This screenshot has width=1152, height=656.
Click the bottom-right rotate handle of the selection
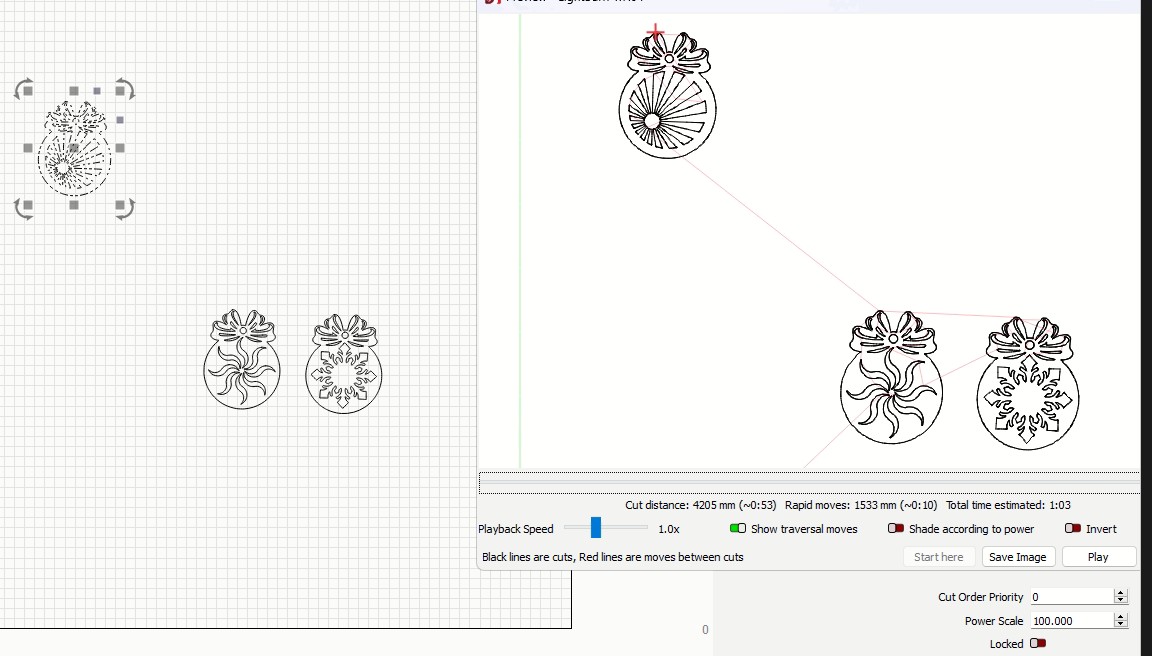point(124,207)
